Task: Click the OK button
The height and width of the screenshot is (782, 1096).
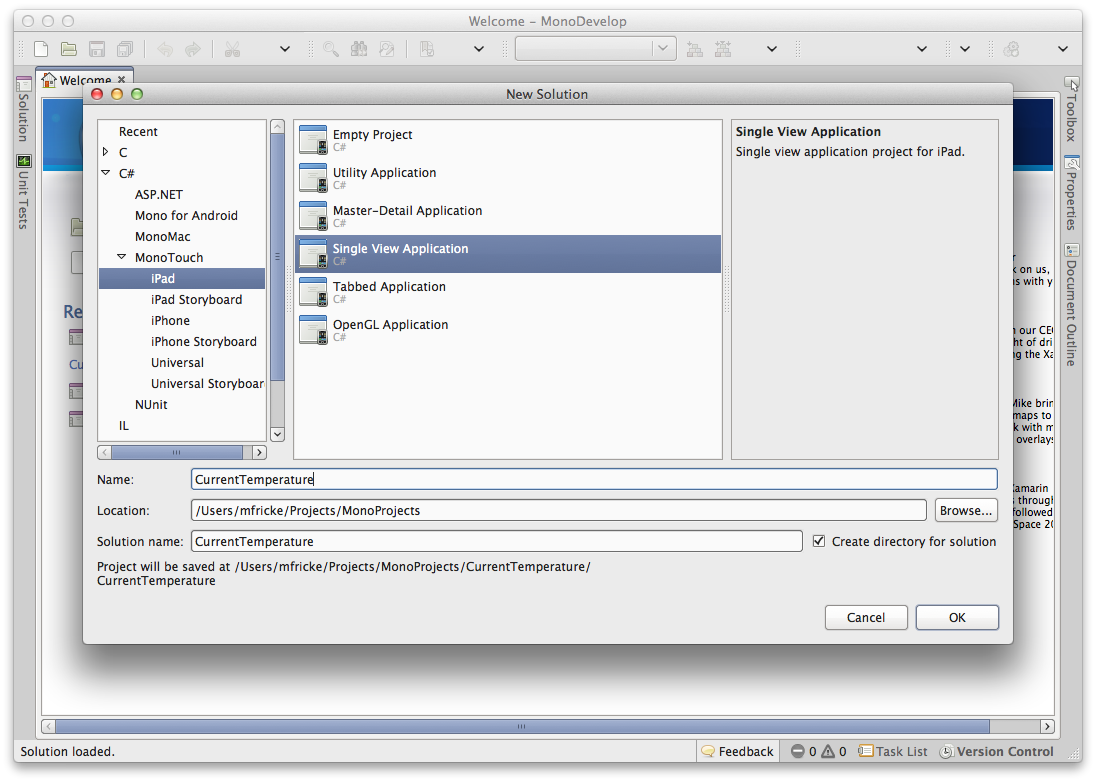Action: pos(957,617)
